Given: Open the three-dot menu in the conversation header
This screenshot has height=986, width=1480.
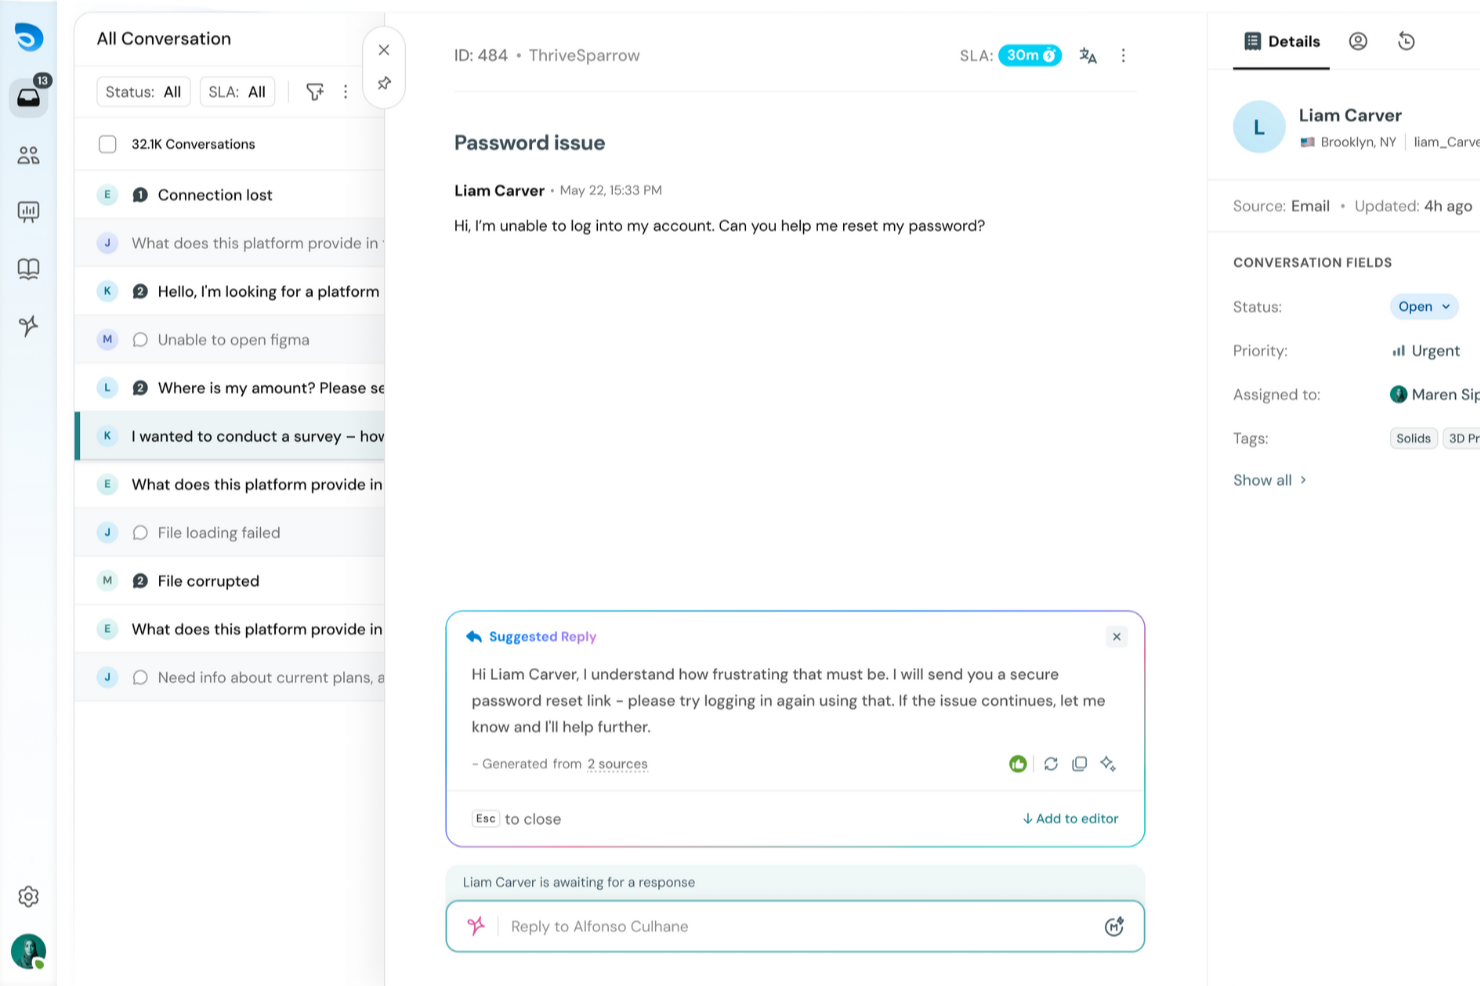Looking at the screenshot, I should [x=1123, y=55].
